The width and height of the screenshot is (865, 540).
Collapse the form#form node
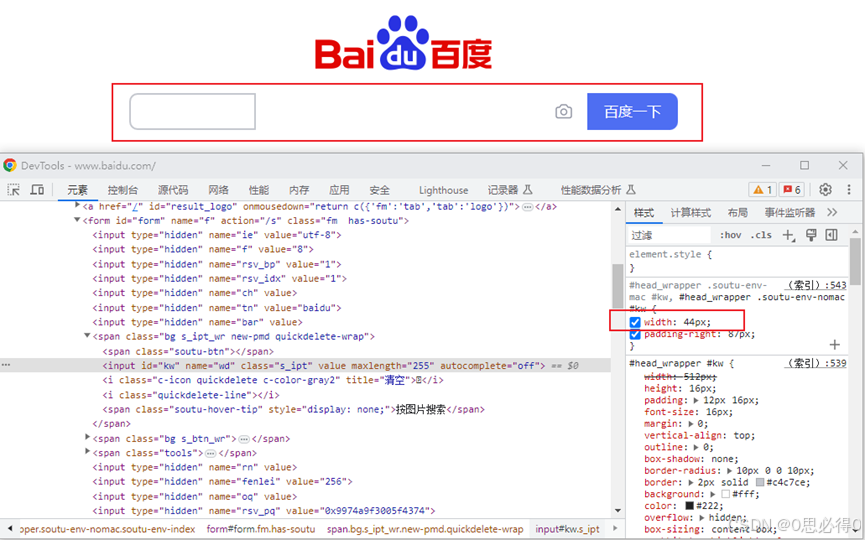(77, 220)
